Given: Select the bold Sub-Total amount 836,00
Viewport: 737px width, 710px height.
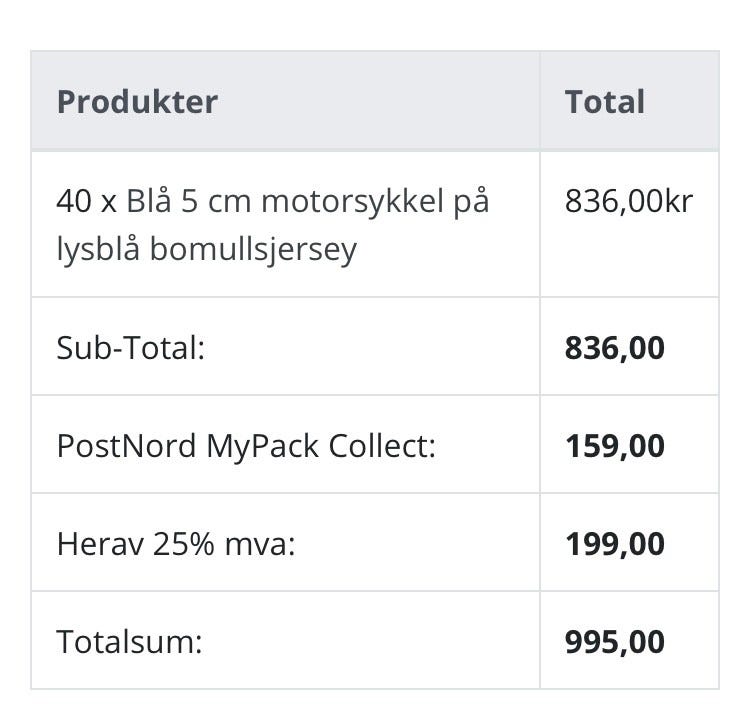Looking at the screenshot, I should [614, 348].
